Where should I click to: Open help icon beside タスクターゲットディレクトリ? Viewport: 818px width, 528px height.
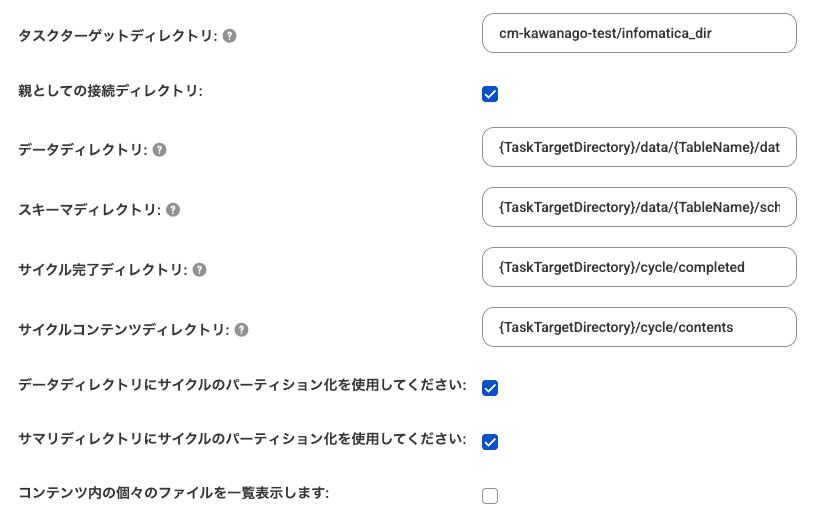(x=230, y=35)
